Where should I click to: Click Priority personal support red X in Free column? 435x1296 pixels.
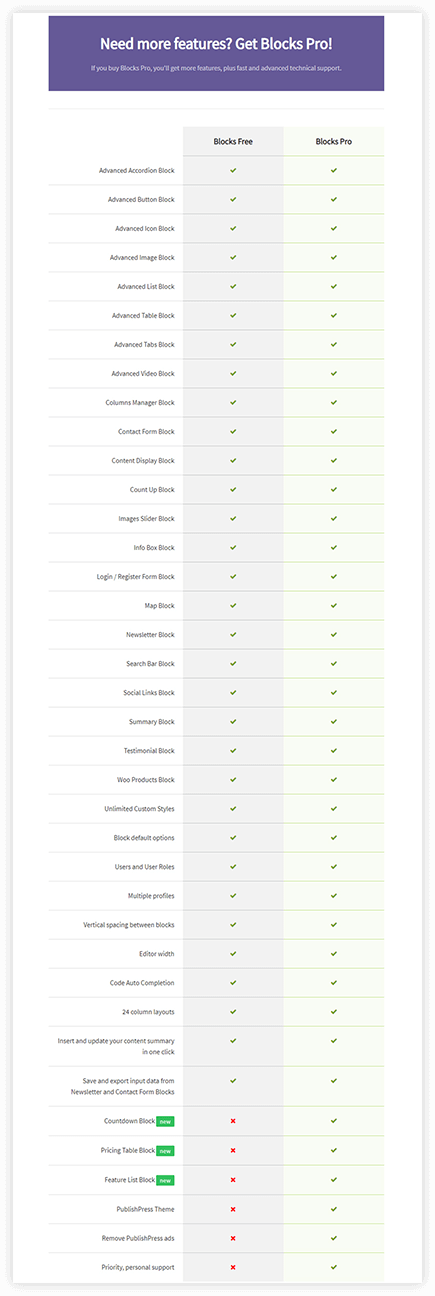point(233,1267)
